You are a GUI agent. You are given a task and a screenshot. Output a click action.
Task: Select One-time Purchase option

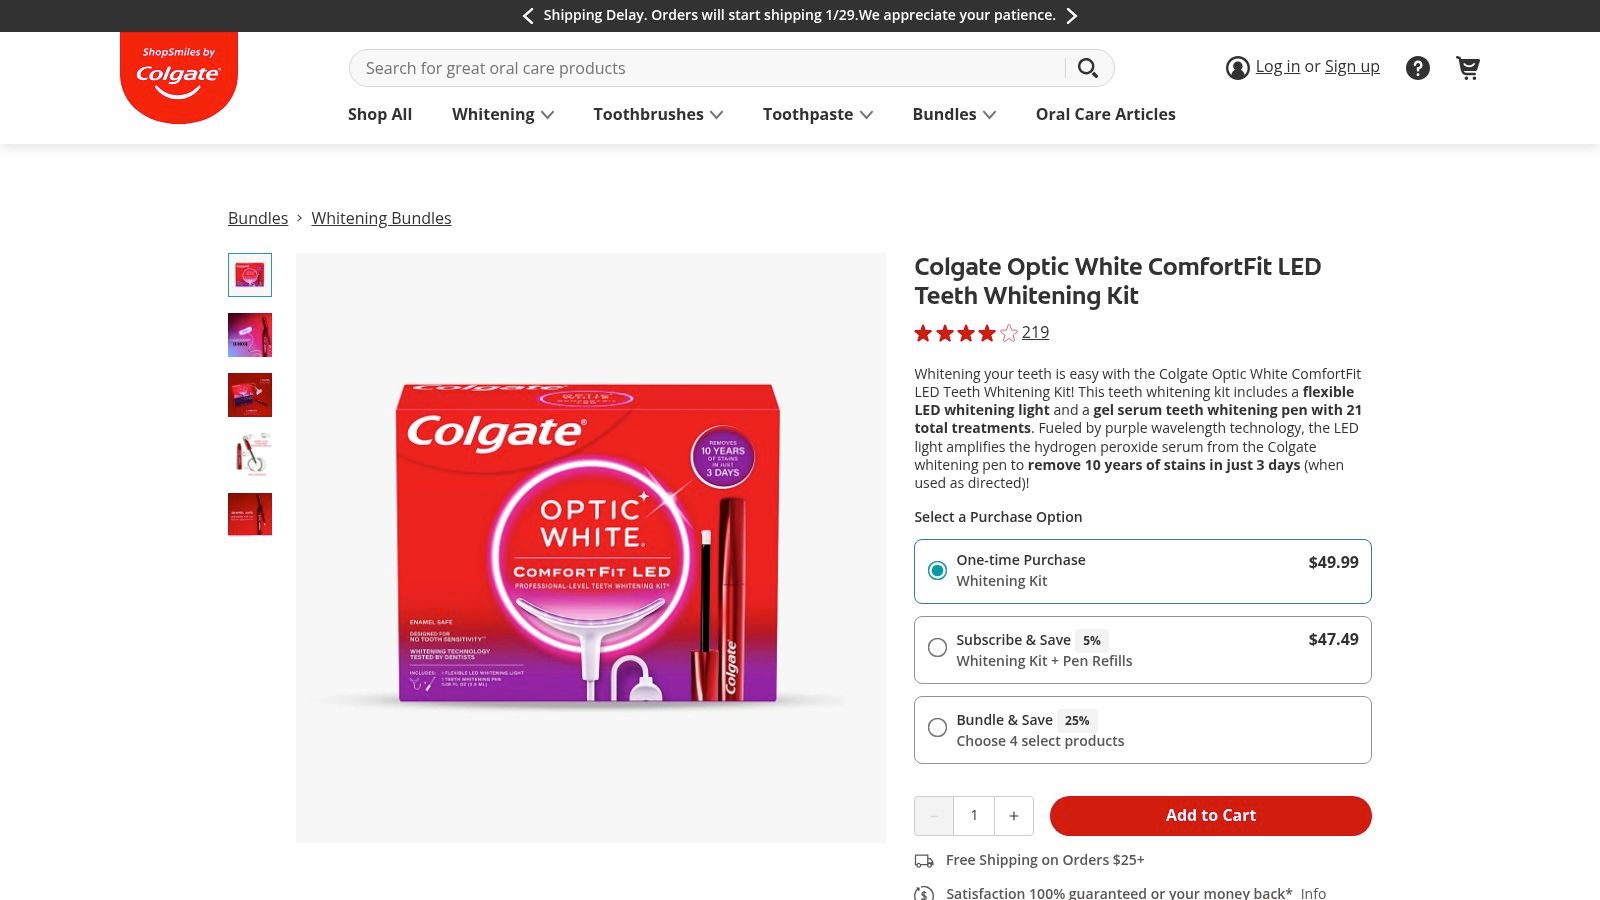[x=937, y=570]
